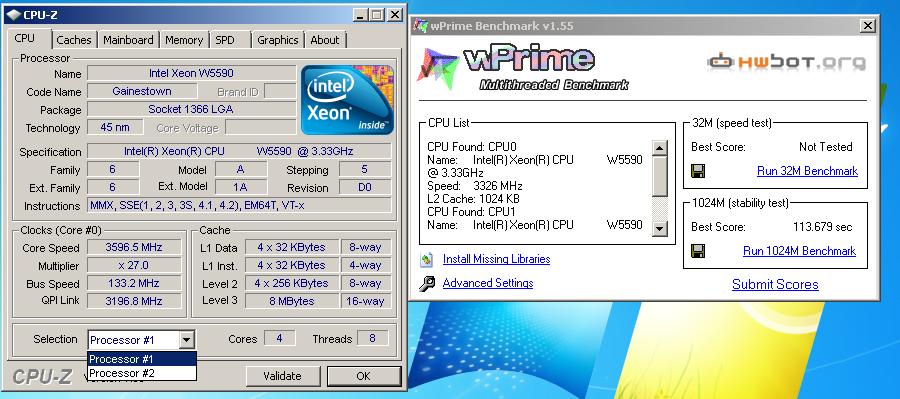
Task: Open the Advanced Settings link
Action: pyautogui.click(x=488, y=283)
